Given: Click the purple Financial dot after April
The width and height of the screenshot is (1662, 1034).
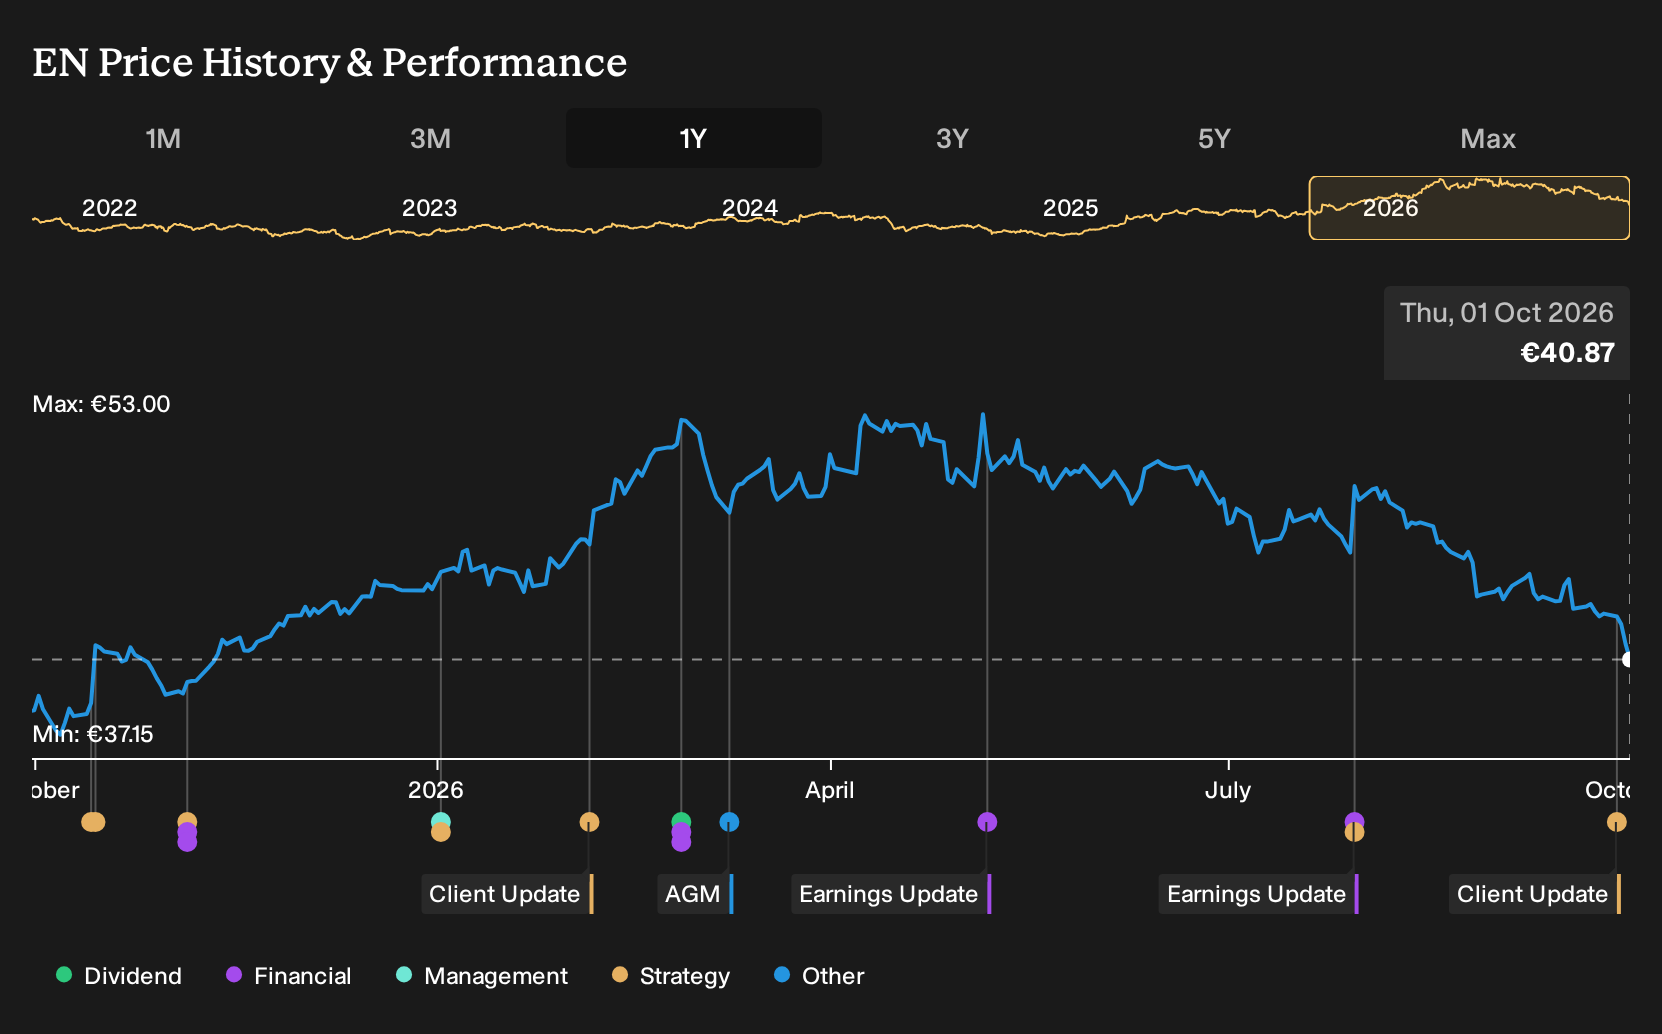Looking at the screenshot, I should click(x=987, y=822).
